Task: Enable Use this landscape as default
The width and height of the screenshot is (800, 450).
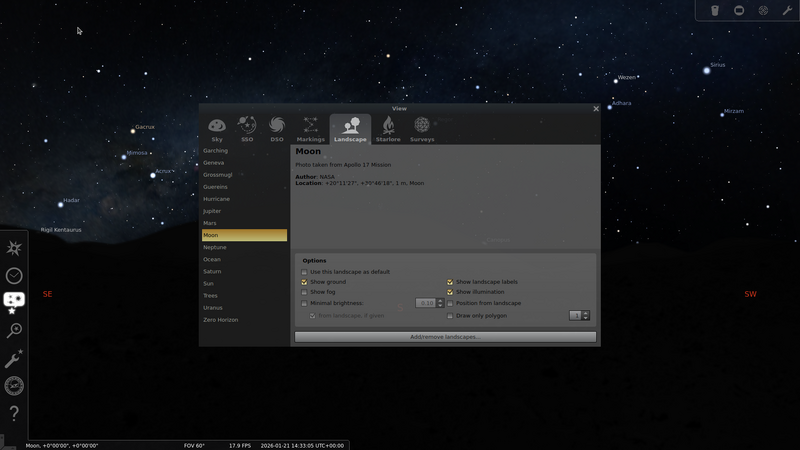Action: [305, 272]
